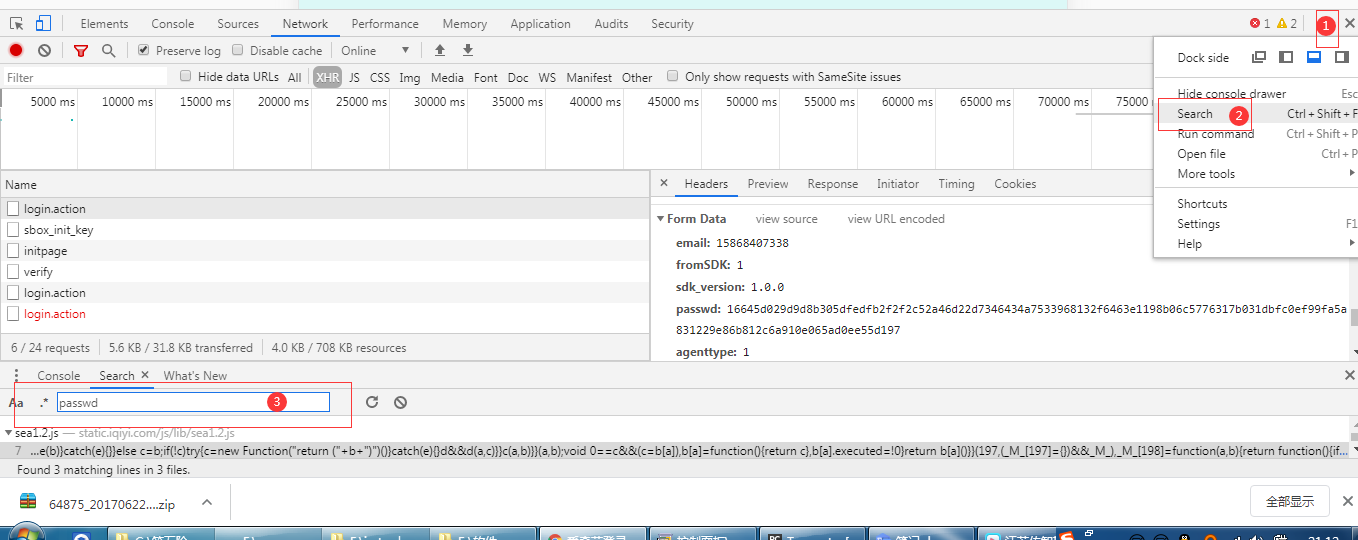Viewport: 1358px width, 540px height.
Task: Clear the network log
Action: click(44, 50)
